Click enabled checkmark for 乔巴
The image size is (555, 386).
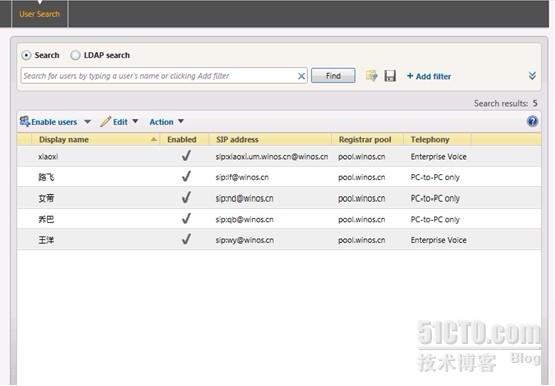[186, 218]
